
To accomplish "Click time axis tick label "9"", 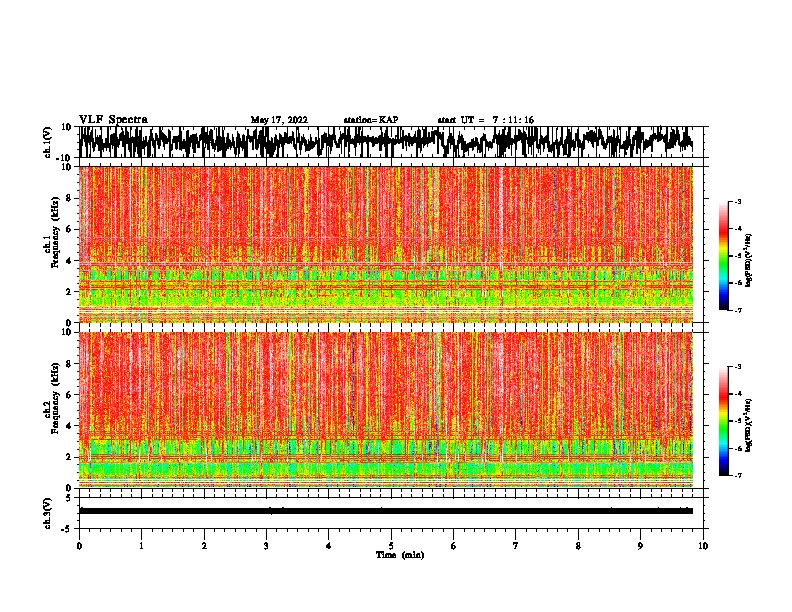I will (640, 546).
